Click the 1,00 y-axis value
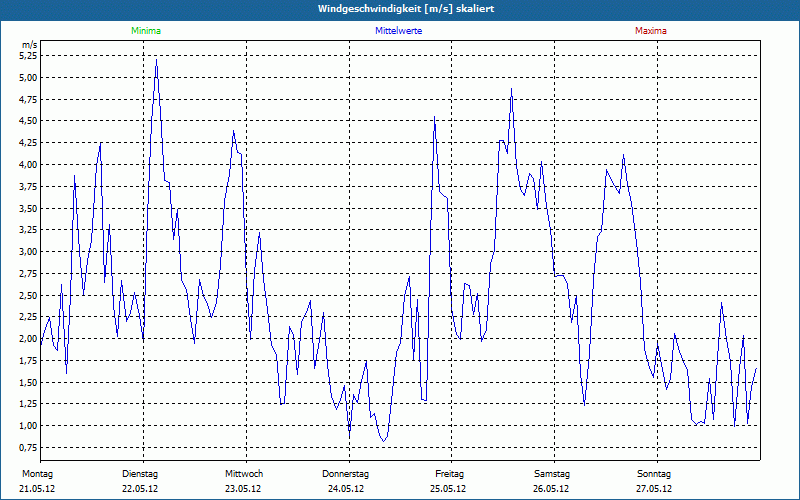 (x=28, y=426)
